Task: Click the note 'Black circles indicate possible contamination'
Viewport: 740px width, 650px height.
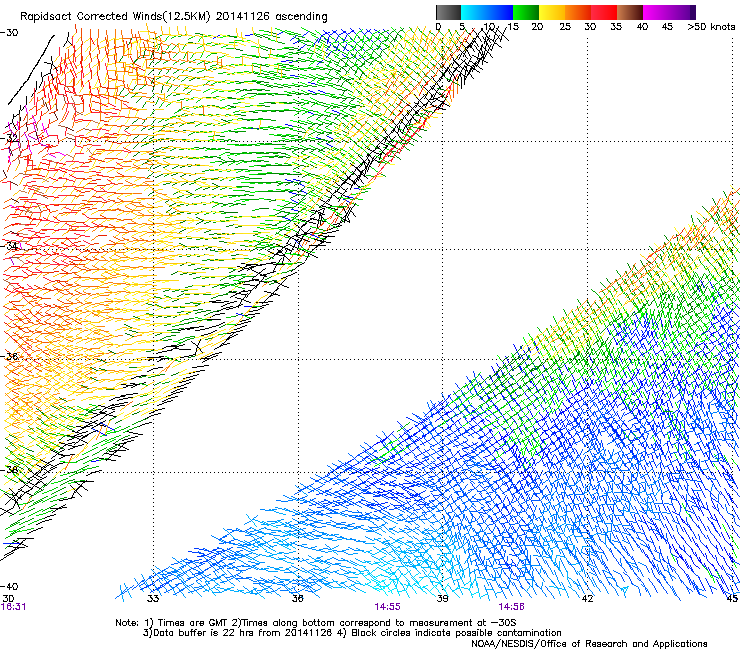Action: [456, 633]
